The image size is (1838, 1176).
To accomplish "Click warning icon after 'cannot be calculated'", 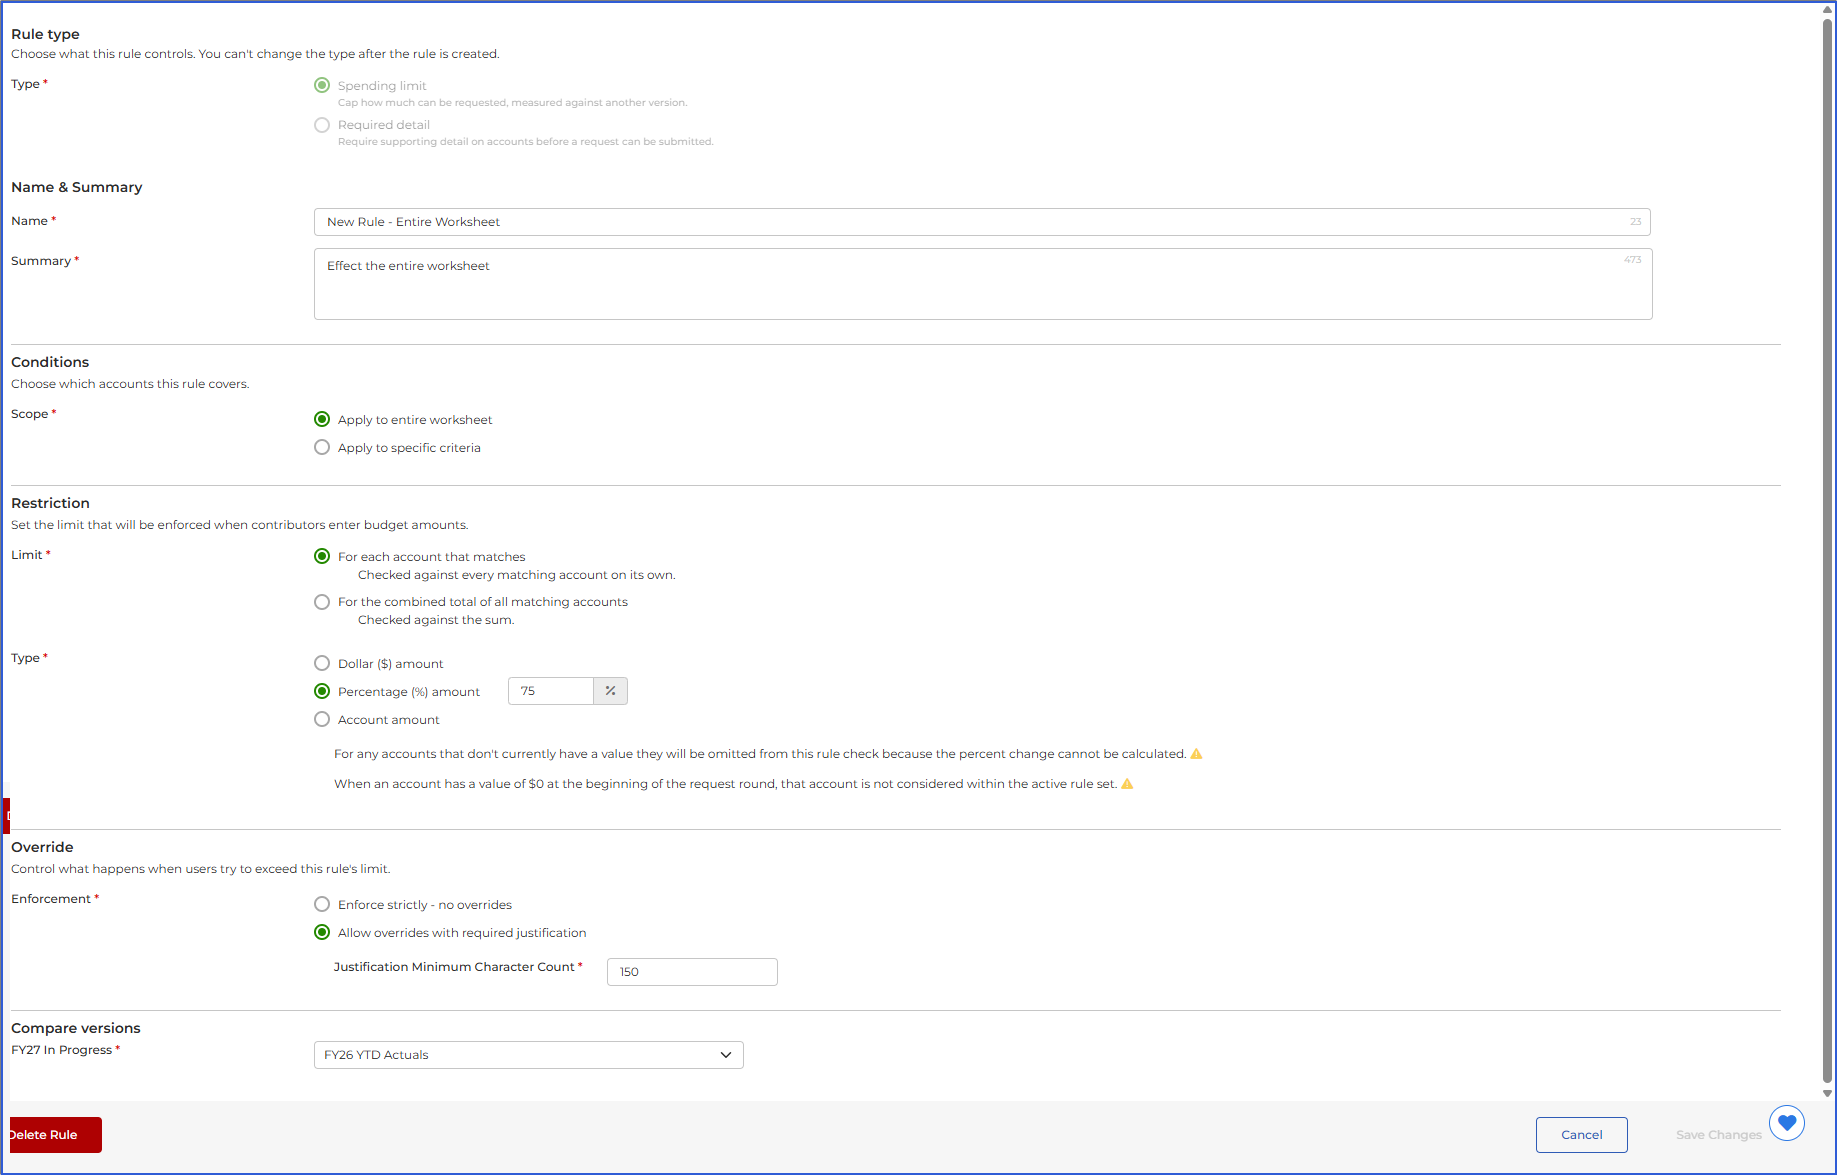I will tap(1196, 754).
